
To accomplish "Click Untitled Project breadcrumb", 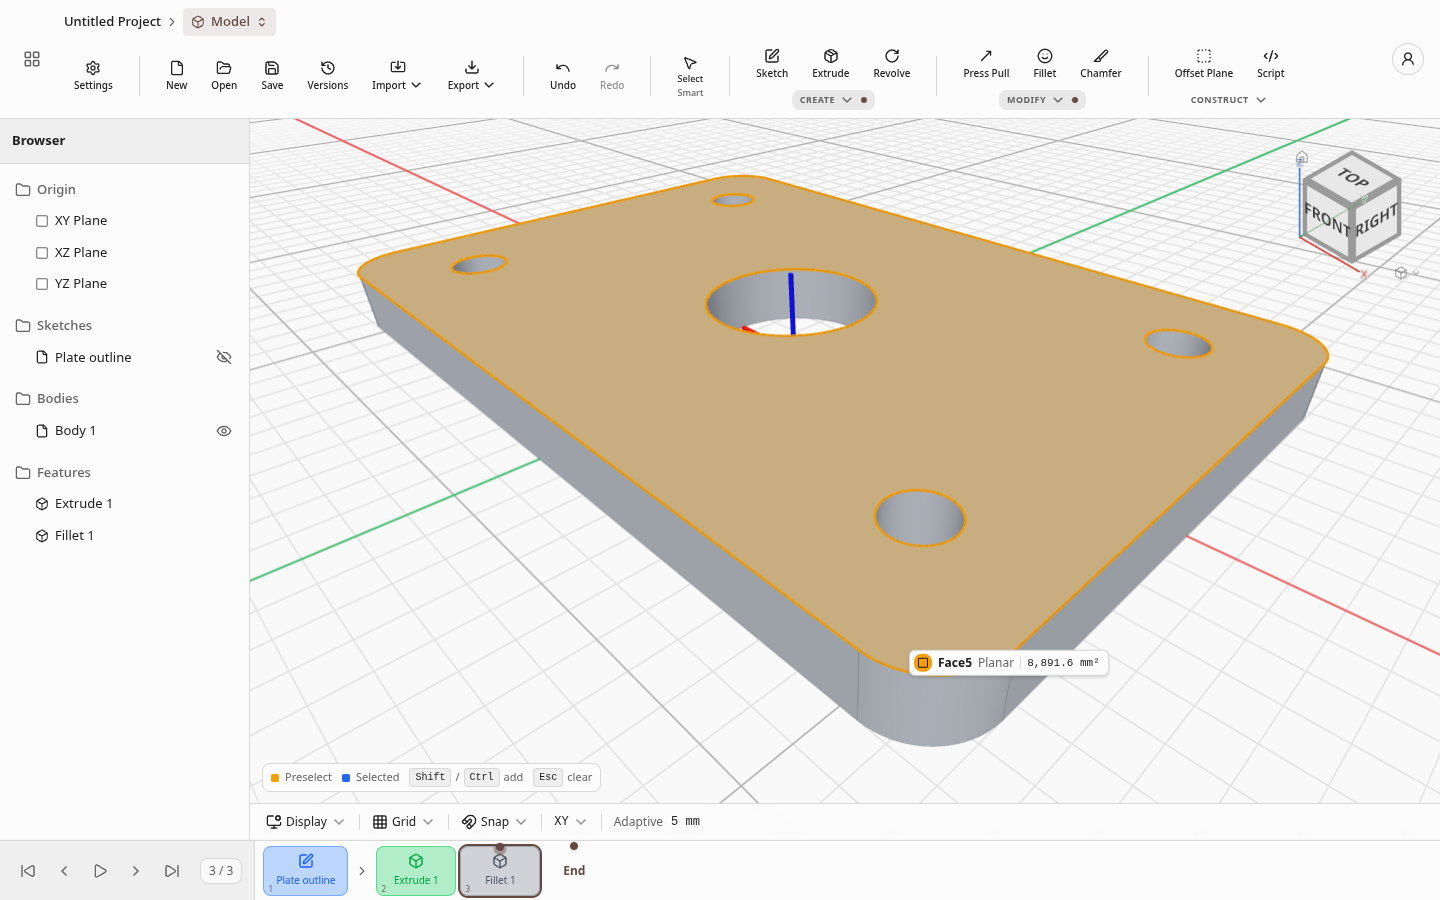I will pyautogui.click(x=112, y=22).
